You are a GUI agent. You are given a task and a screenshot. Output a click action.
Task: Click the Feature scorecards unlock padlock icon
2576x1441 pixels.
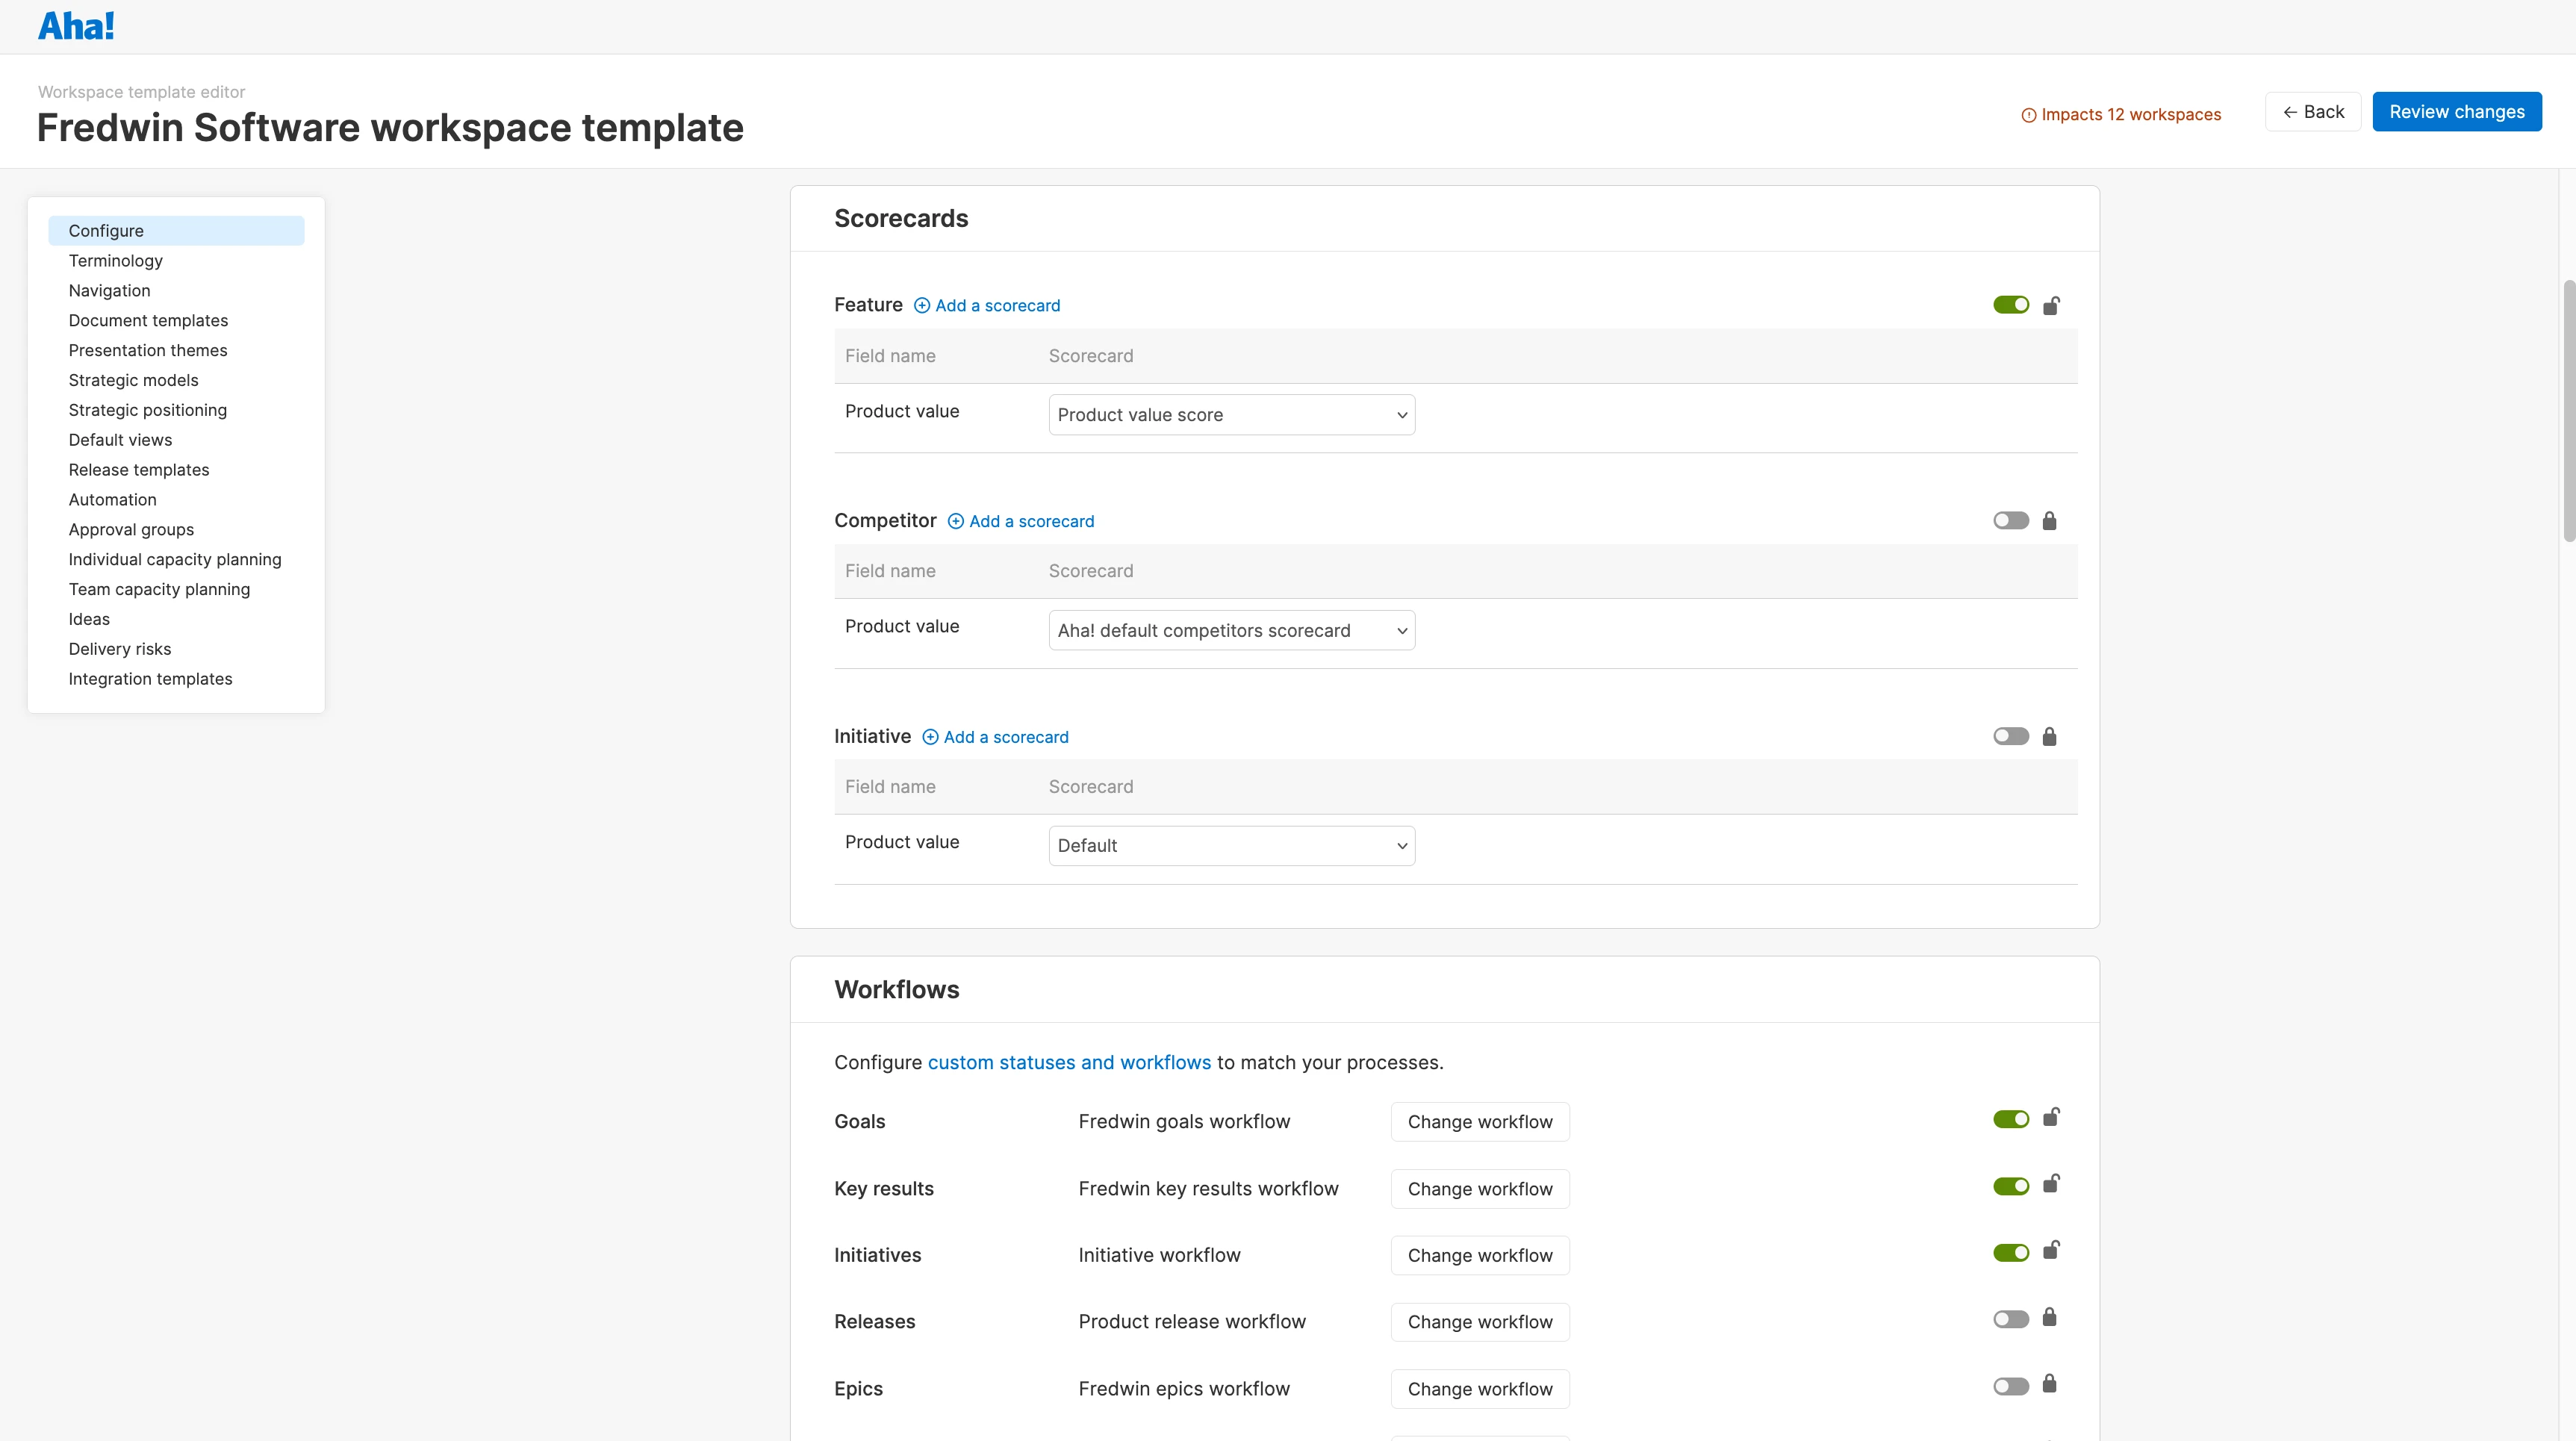[2050, 305]
